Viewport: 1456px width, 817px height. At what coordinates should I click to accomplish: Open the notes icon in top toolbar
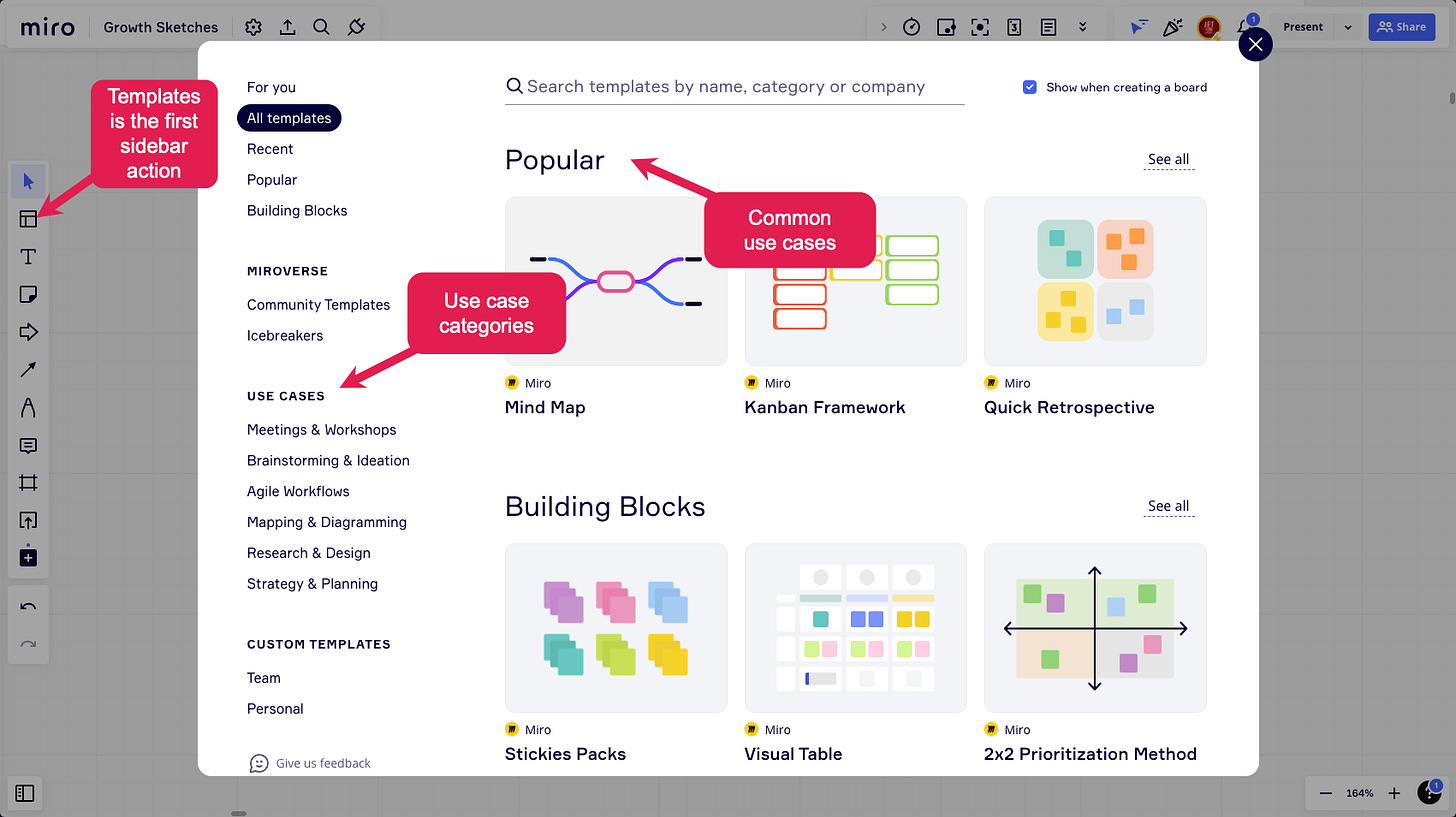pyautogui.click(x=1048, y=27)
